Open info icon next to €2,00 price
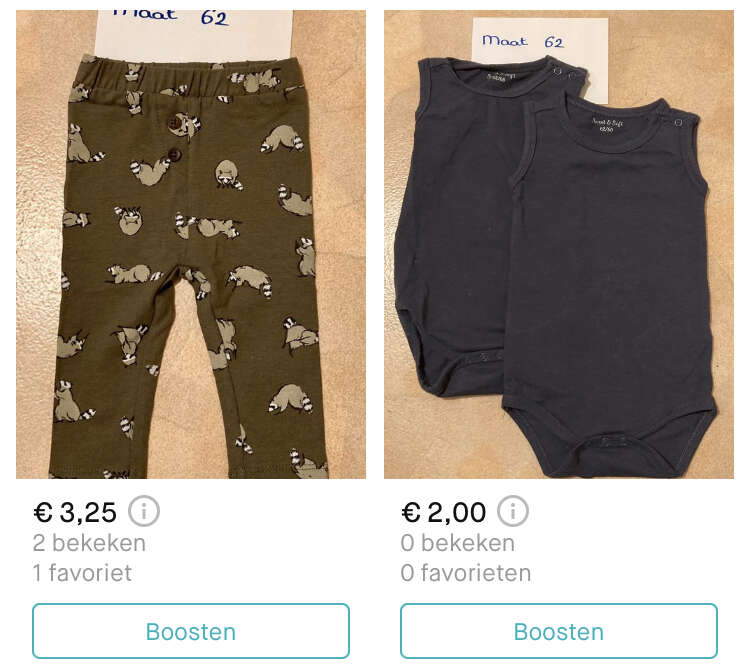Viewport: 750px width, 671px height. click(x=513, y=511)
